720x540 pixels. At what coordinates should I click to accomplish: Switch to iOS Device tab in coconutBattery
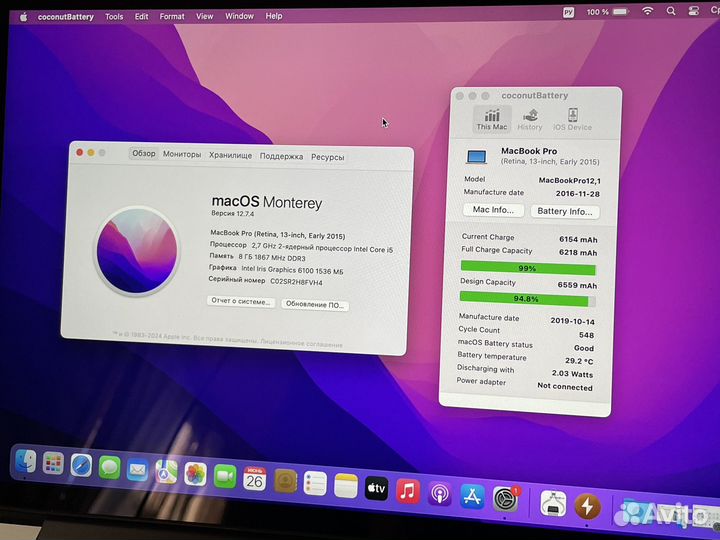point(572,120)
